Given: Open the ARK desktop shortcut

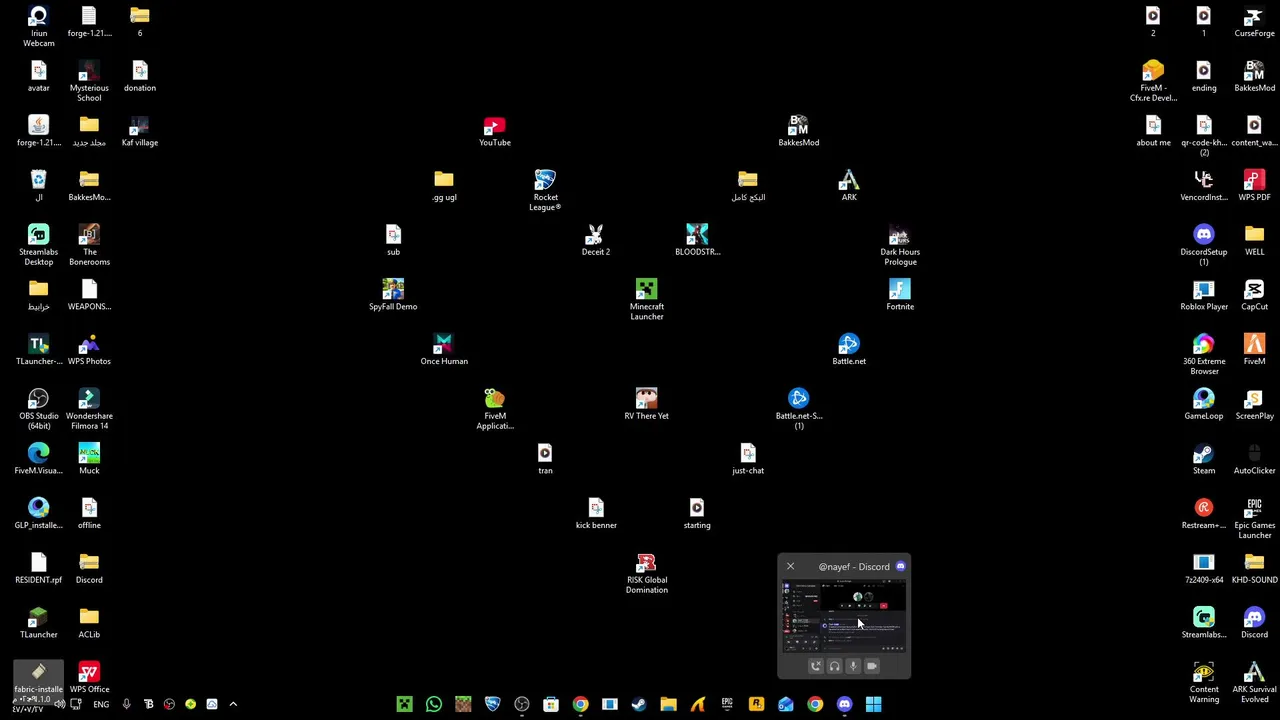Looking at the screenshot, I should point(849,186).
